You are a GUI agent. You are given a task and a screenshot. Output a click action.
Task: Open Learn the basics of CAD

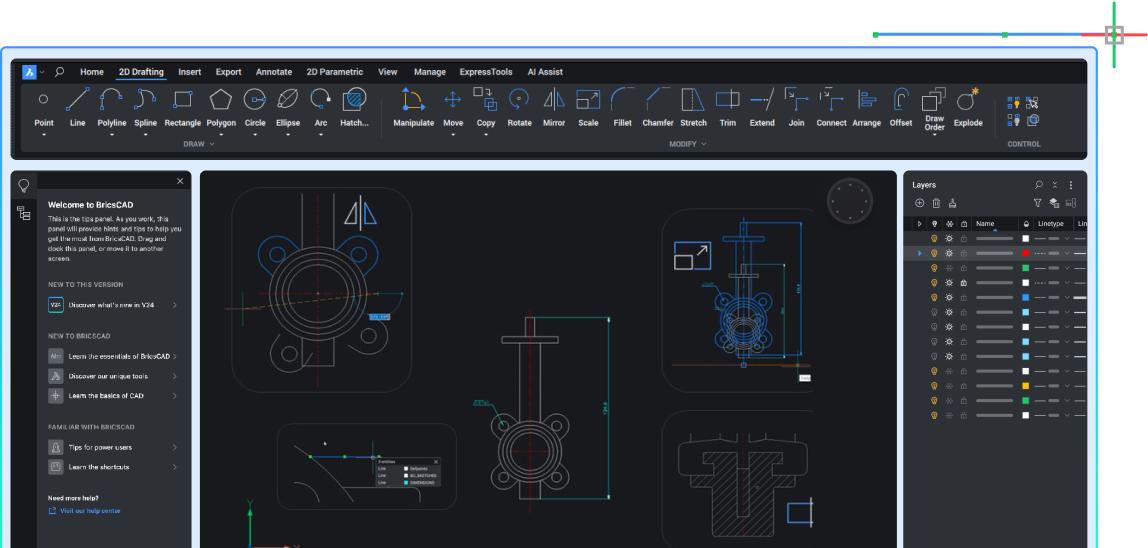(113, 396)
